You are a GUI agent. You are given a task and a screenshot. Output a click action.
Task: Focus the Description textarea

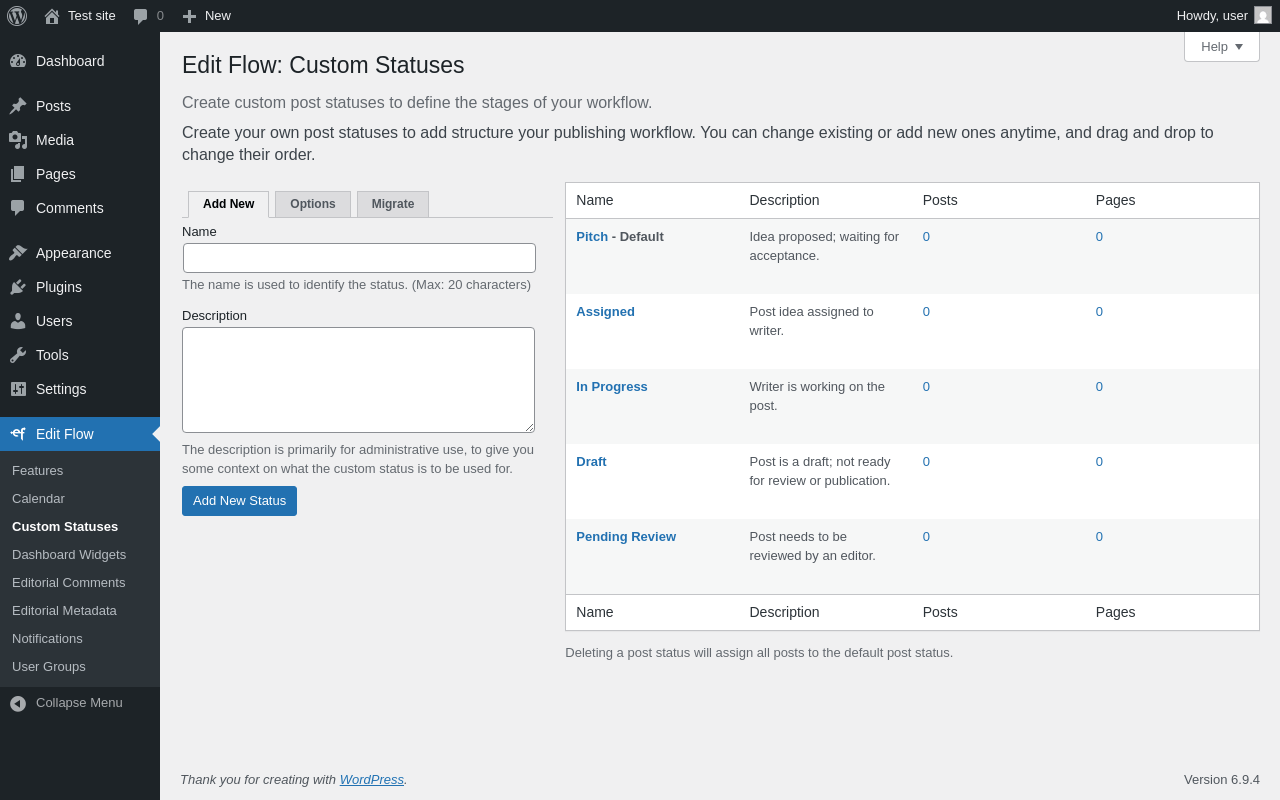click(358, 380)
